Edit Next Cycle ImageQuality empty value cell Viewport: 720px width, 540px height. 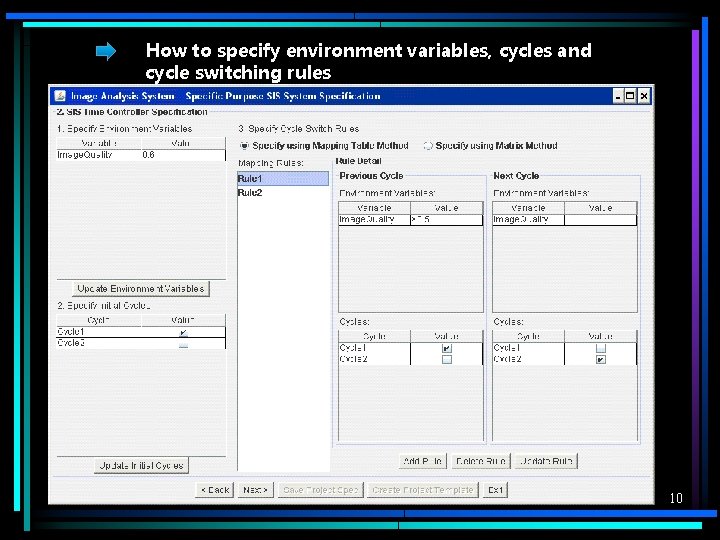(600, 220)
